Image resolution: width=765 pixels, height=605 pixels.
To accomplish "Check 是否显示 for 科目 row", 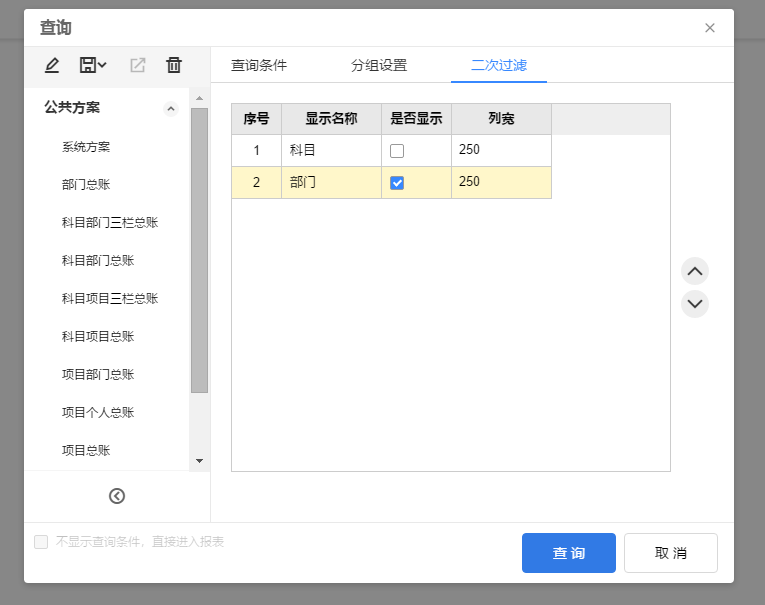I will pyautogui.click(x=397, y=151).
